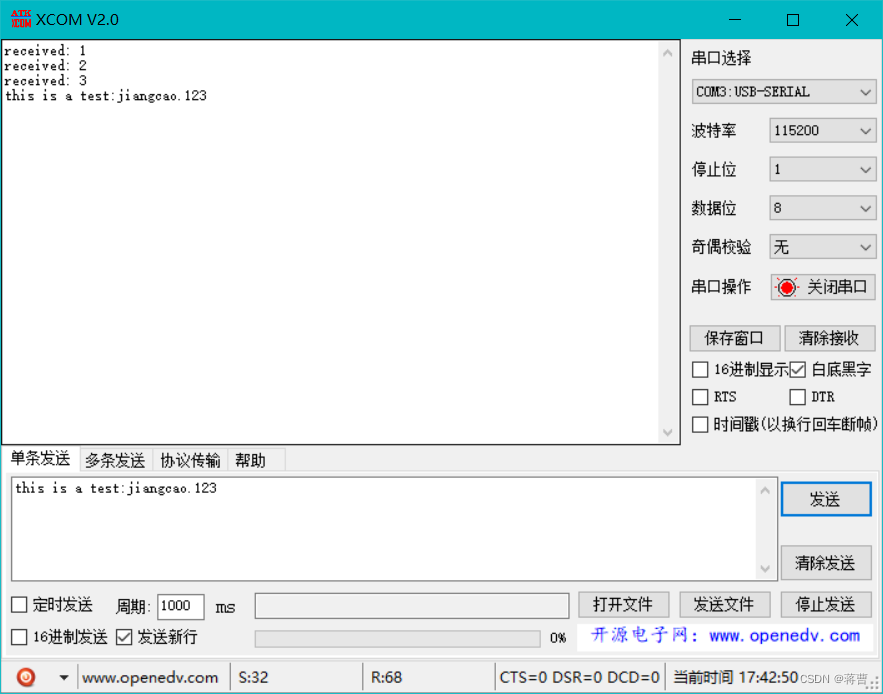Open the COM3:USB-SERIAL port dropdown
Viewport: 883px width, 694px height.
783,91
